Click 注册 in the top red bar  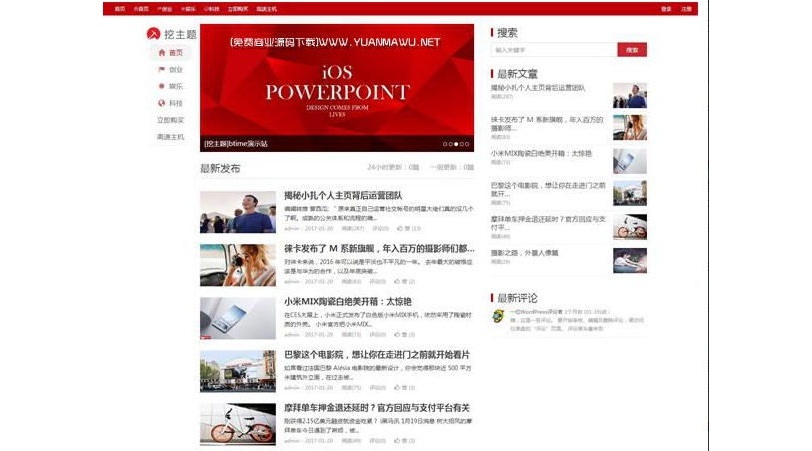pos(686,9)
